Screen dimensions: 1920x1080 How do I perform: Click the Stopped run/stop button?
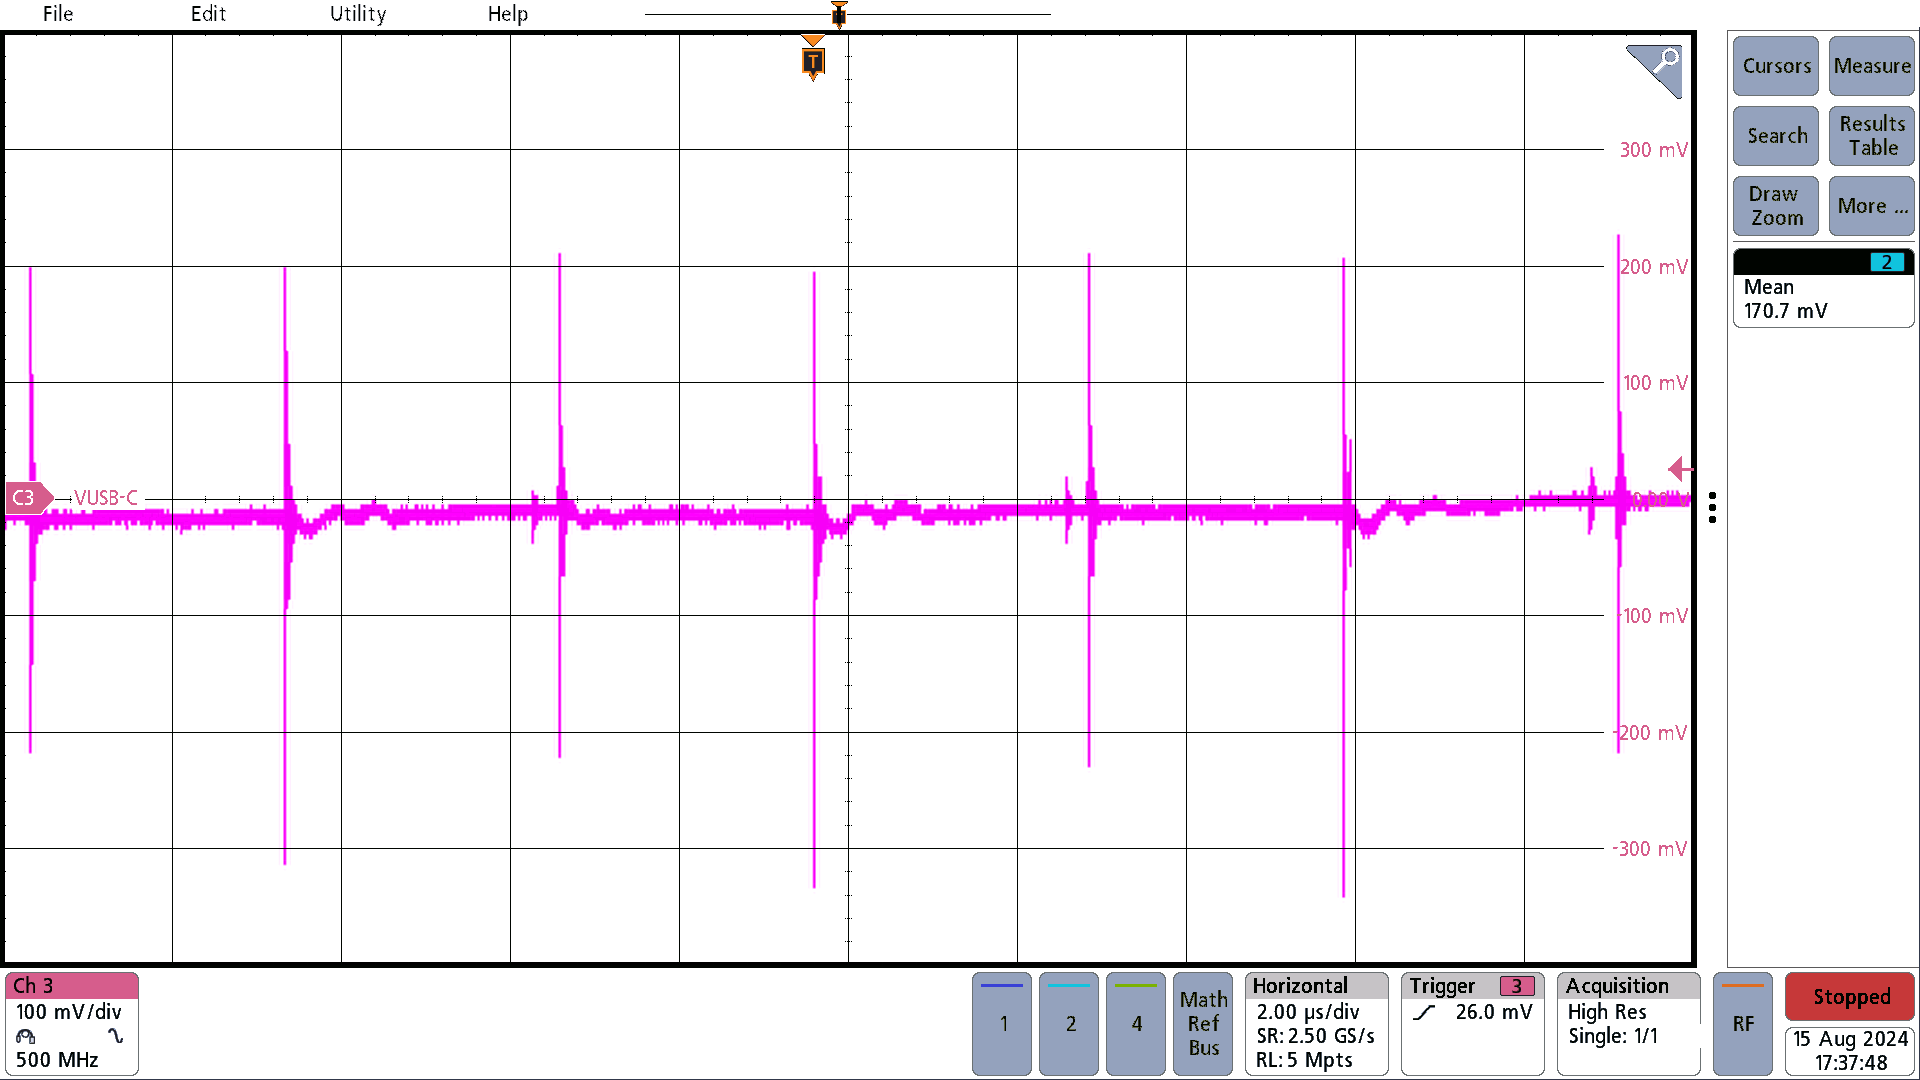point(1850,997)
